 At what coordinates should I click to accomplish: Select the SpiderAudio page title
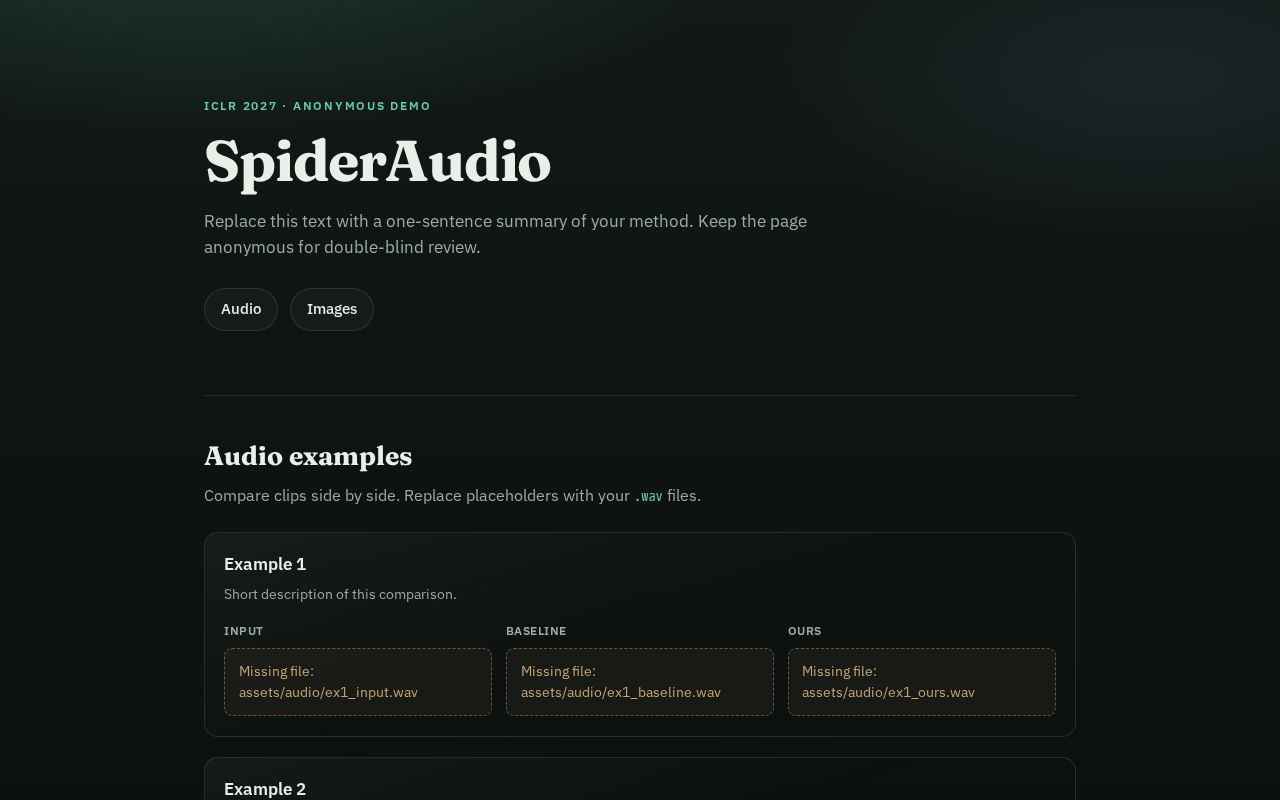(x=378, y=162)
